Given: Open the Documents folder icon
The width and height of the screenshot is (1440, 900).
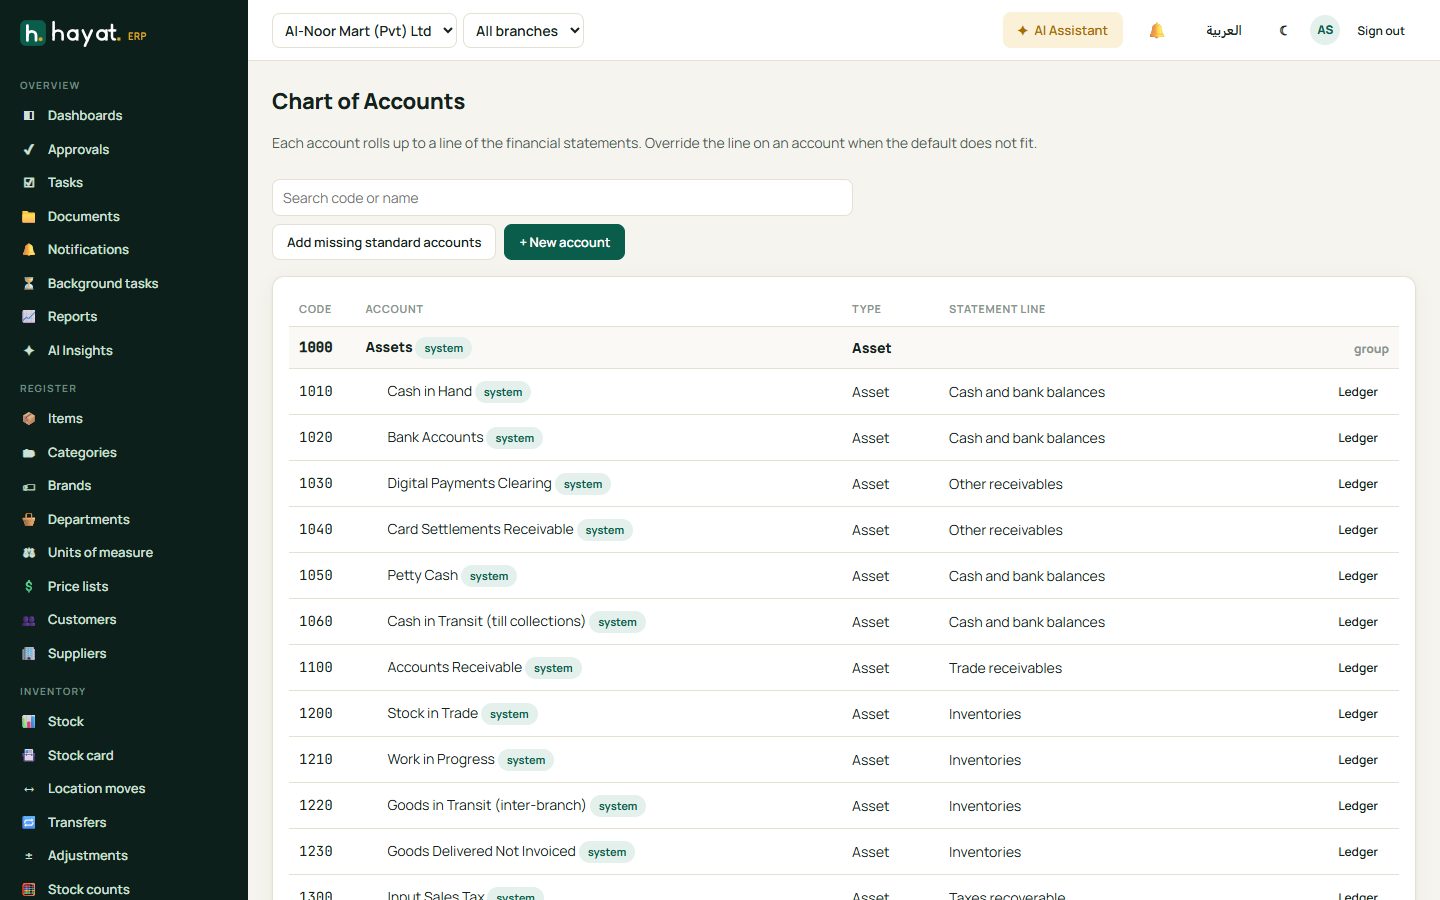Looking at the screenshot, I should (29, 217).
